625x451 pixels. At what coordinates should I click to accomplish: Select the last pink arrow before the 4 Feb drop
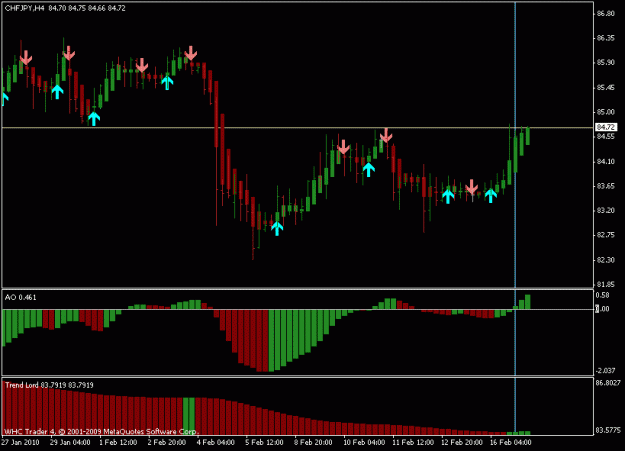191,53
